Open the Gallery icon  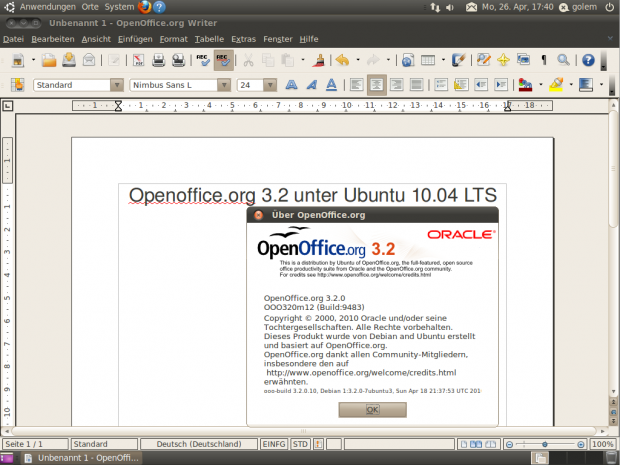(523, 60)
